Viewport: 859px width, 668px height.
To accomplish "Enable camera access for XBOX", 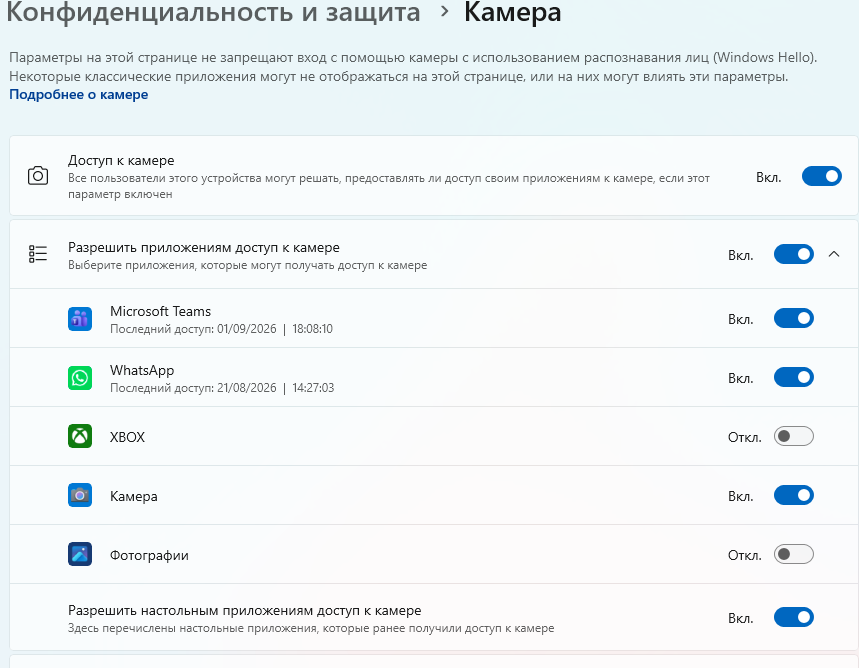I will click(x=793, y=436).
